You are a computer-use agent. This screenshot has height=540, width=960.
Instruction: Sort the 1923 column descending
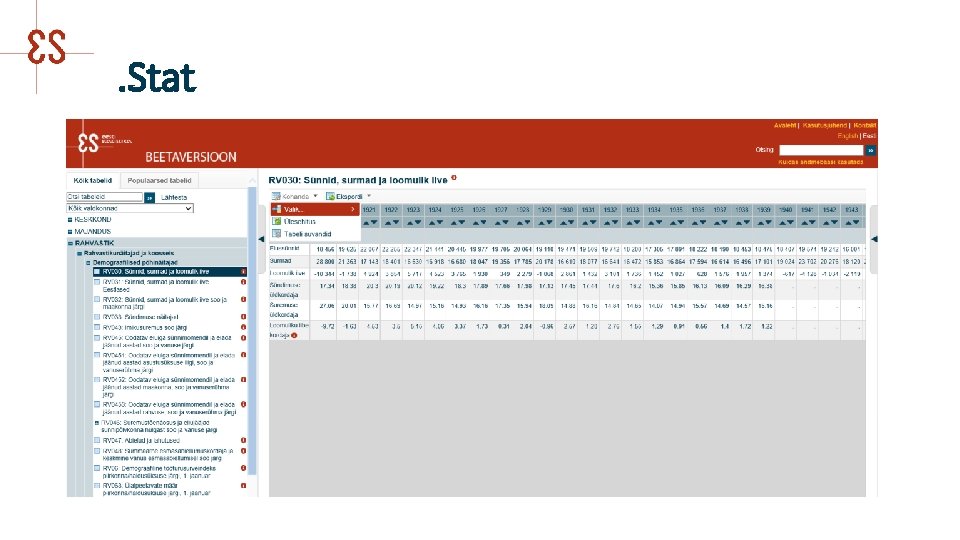pos(418,223)
